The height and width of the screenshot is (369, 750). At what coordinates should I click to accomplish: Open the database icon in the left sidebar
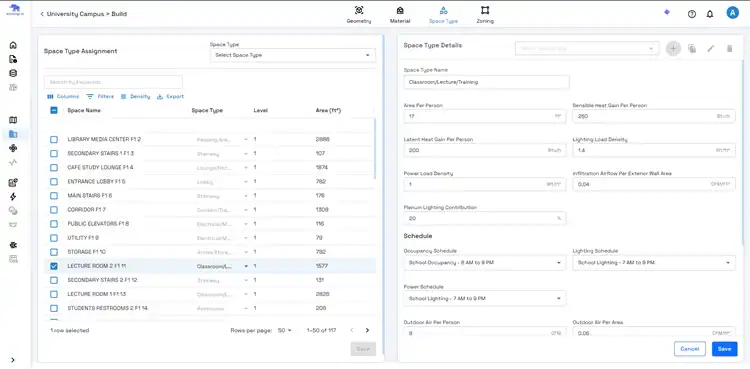(x=13, y=73)
